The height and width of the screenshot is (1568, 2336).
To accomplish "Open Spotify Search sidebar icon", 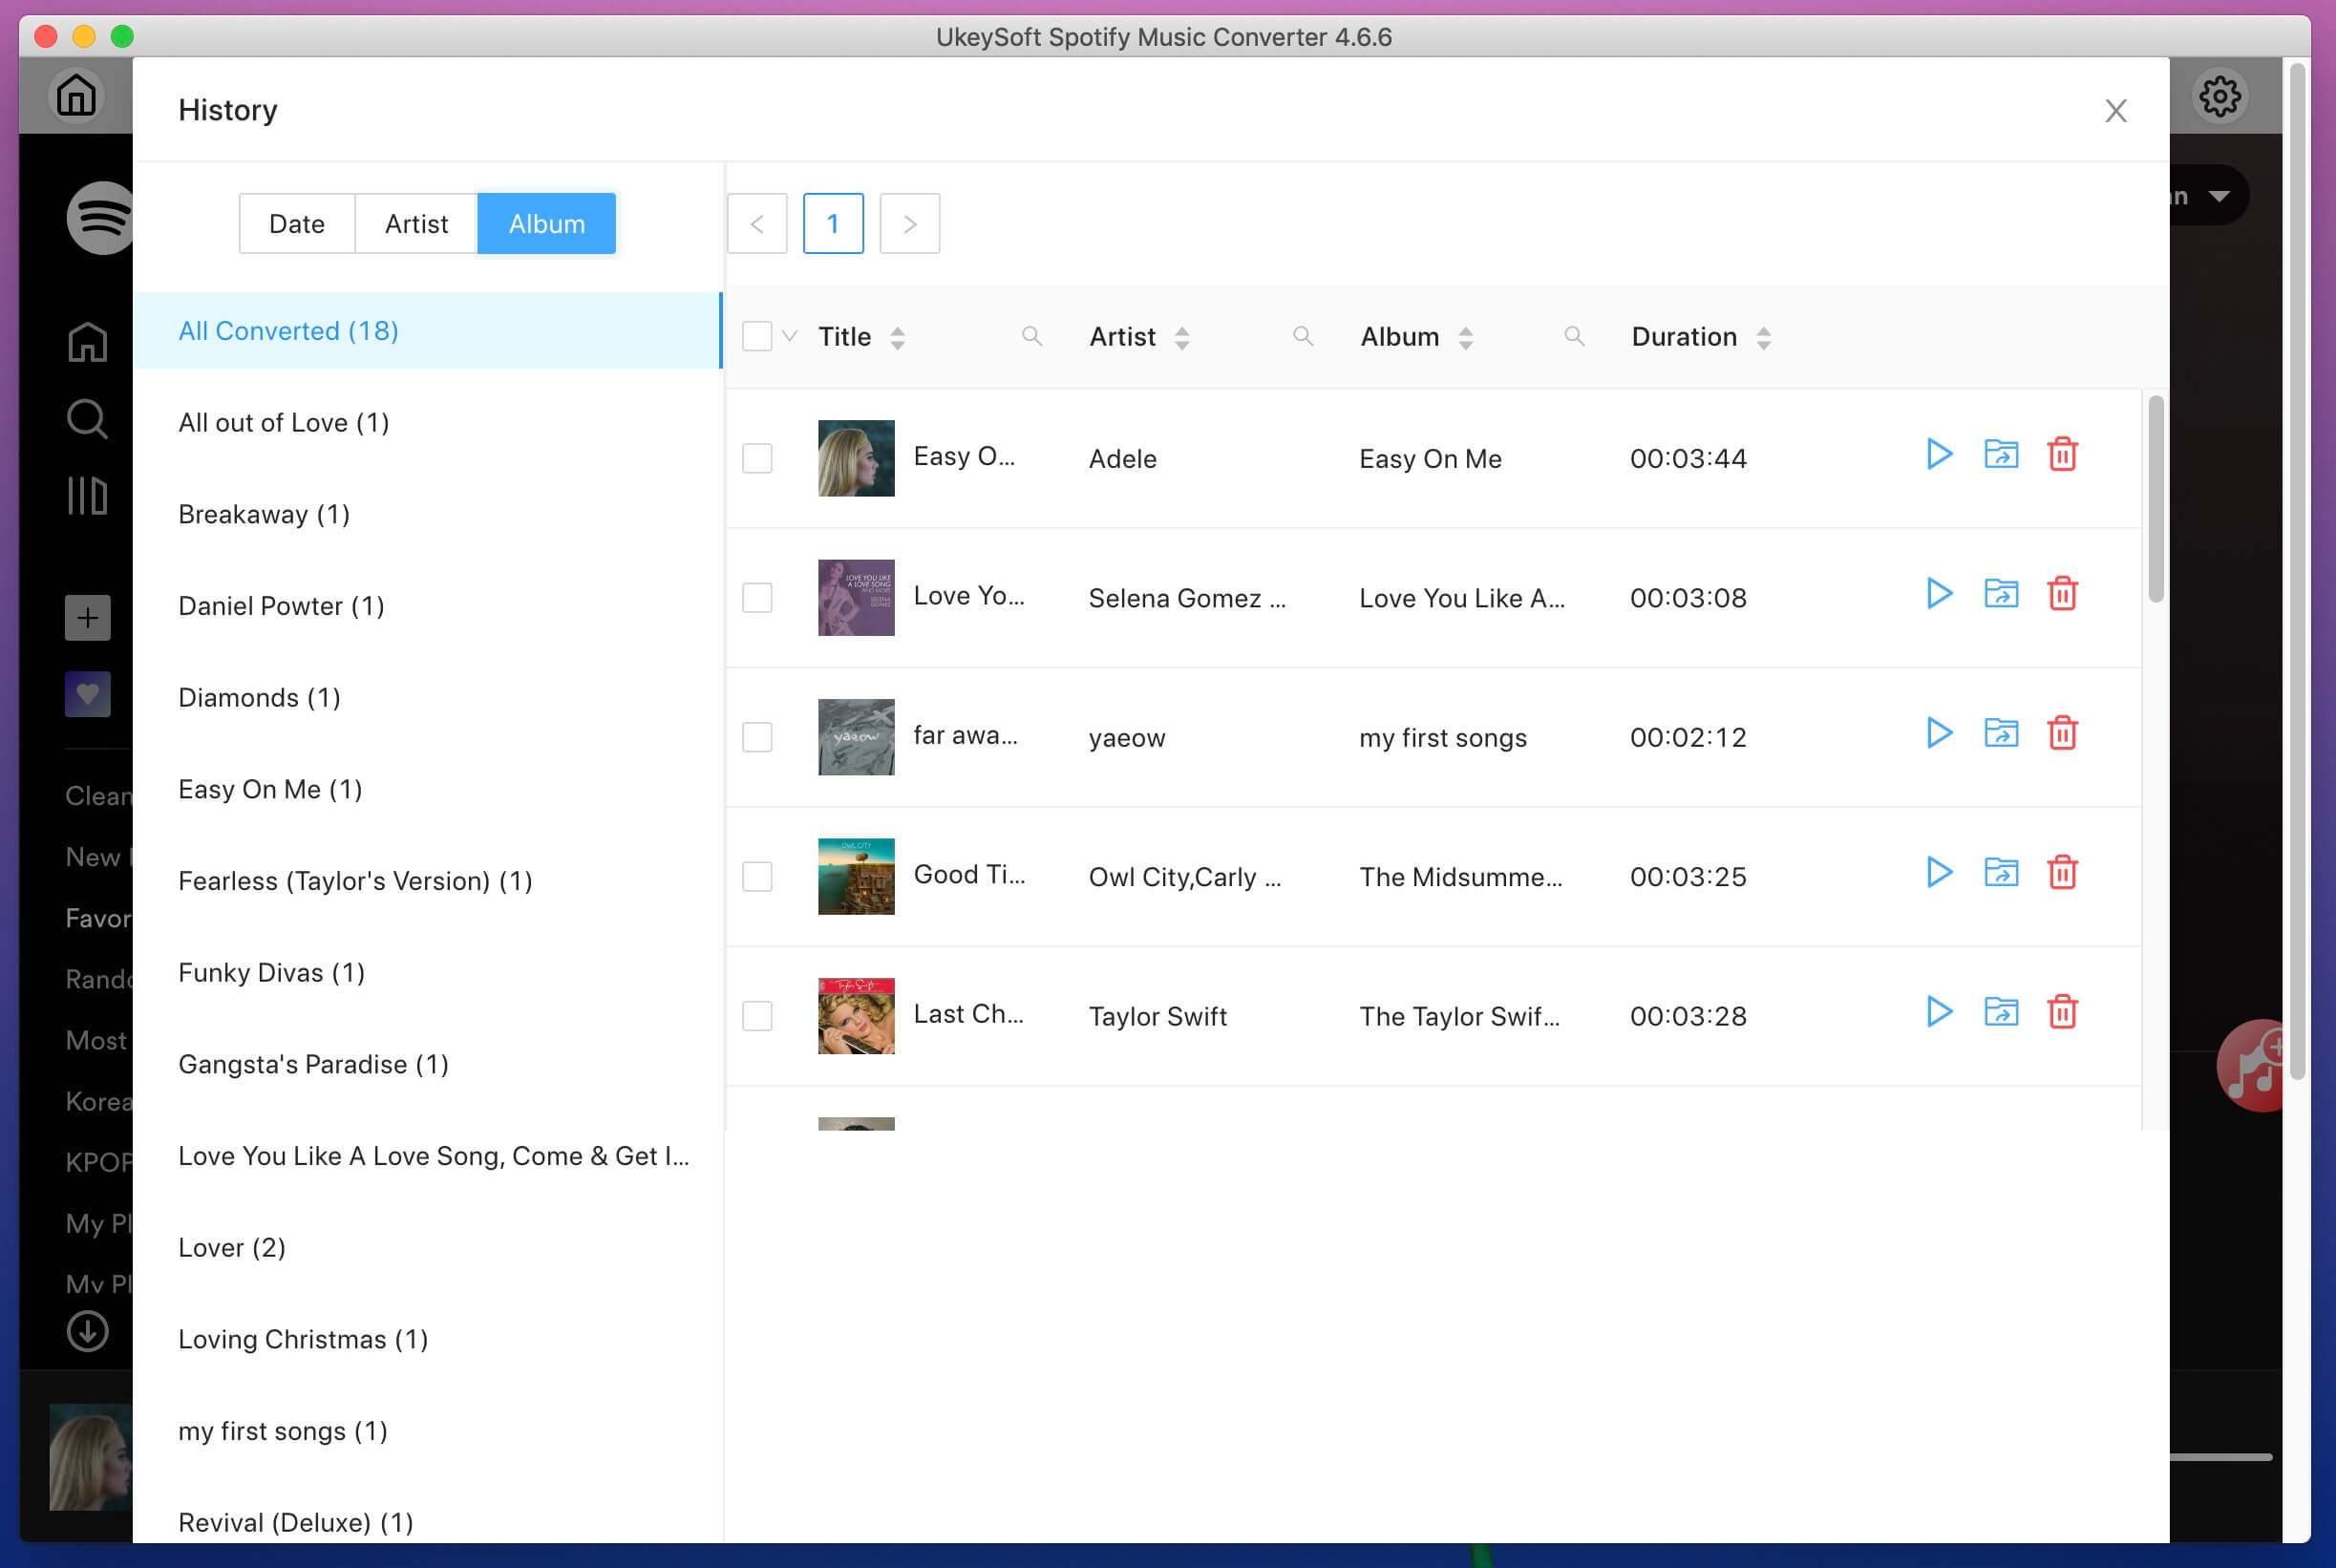I will pos(88,419).
